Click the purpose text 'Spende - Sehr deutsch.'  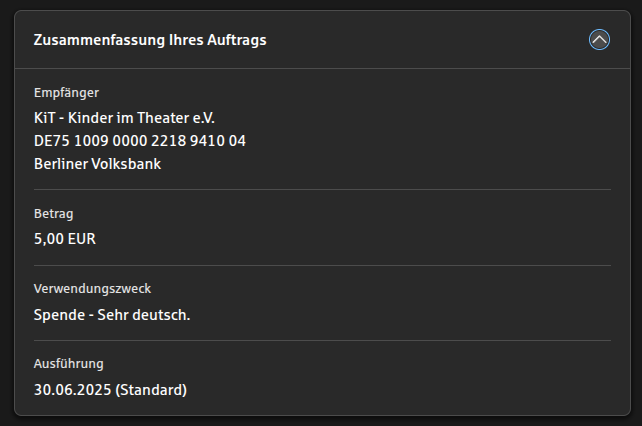[112, 315]
